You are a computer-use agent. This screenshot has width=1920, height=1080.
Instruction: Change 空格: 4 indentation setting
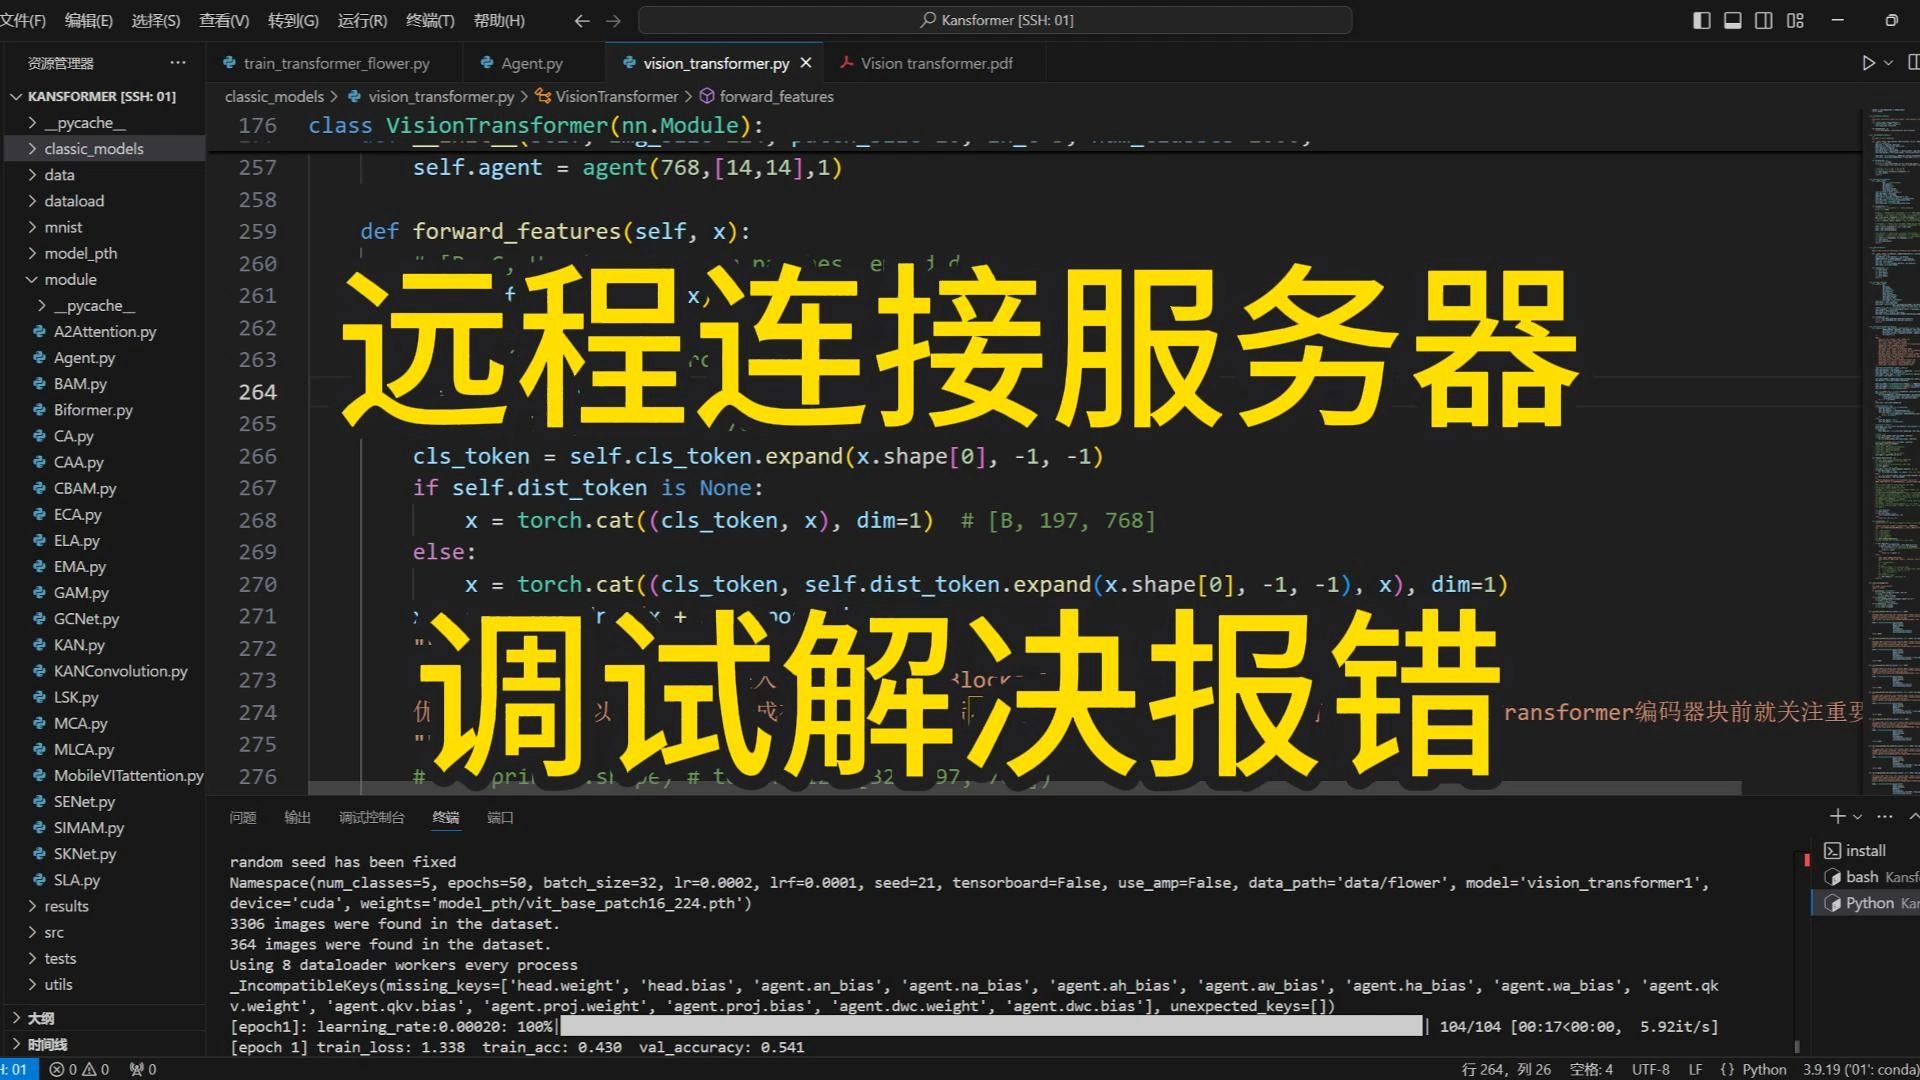click(x=1591, y=1069)
